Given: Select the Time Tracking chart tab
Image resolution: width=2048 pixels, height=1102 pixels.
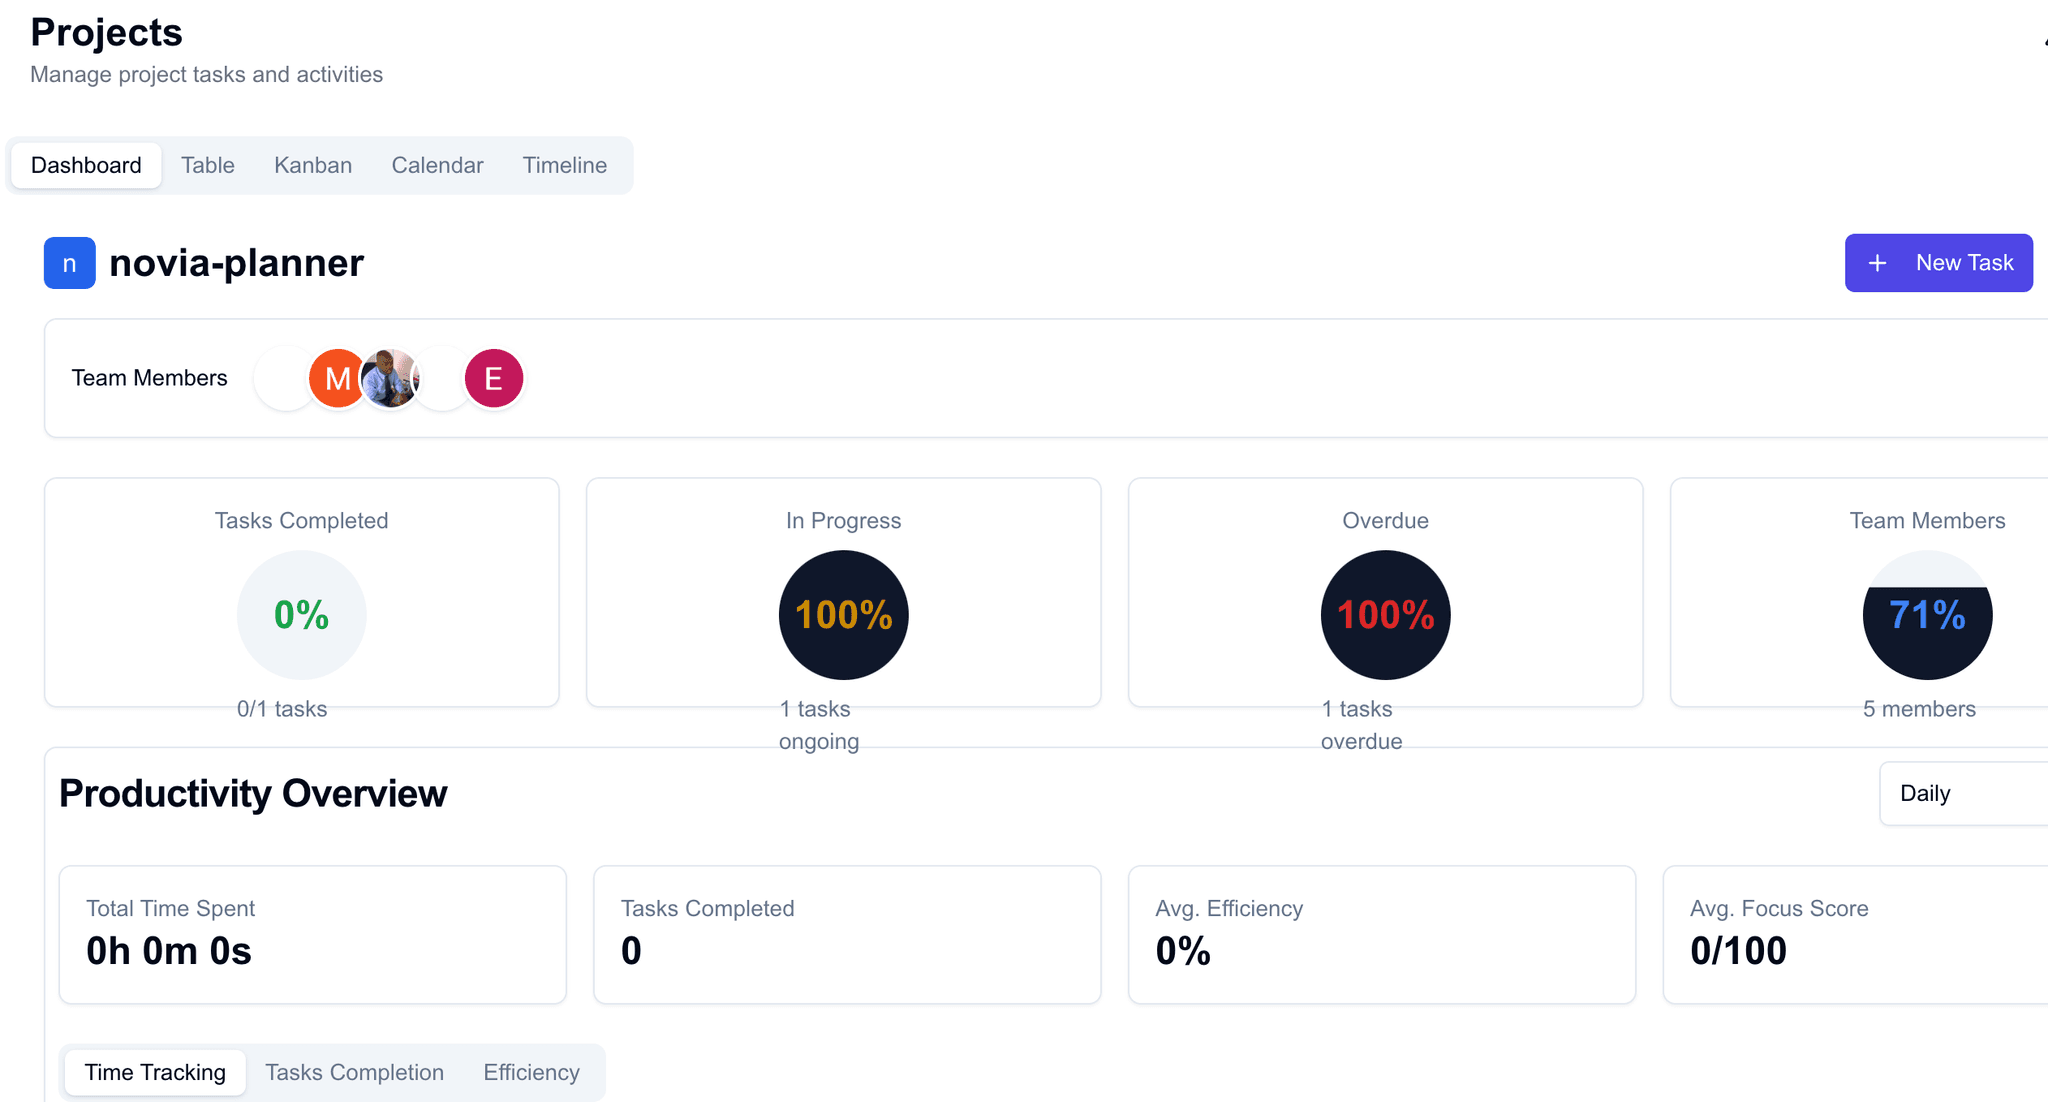Looking at the screenshot, I should (x=155, y=1072).
